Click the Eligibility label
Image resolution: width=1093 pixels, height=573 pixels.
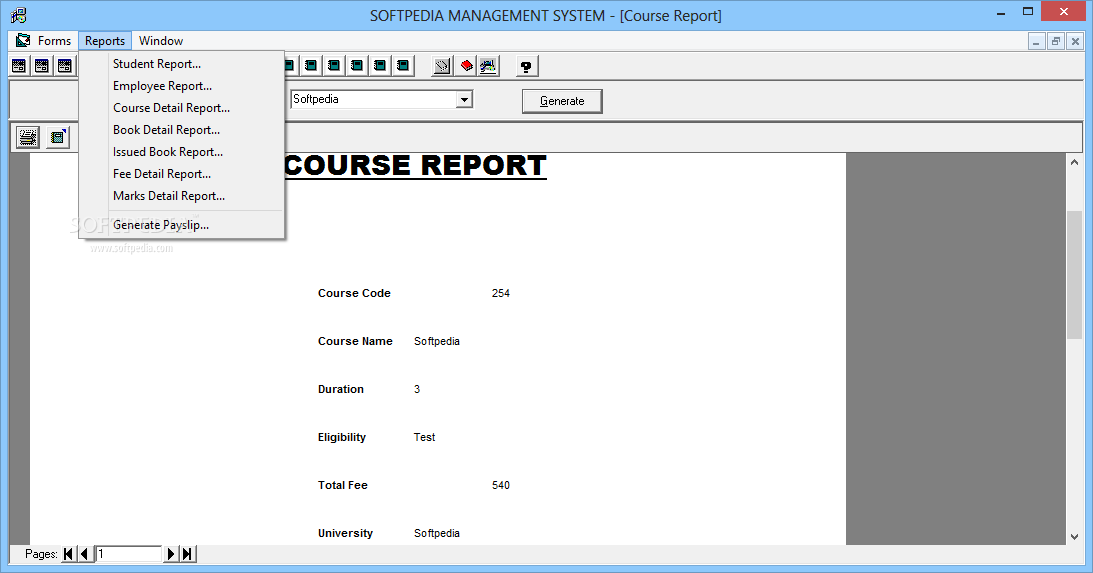pyautogui.click(x=342, y=438)
